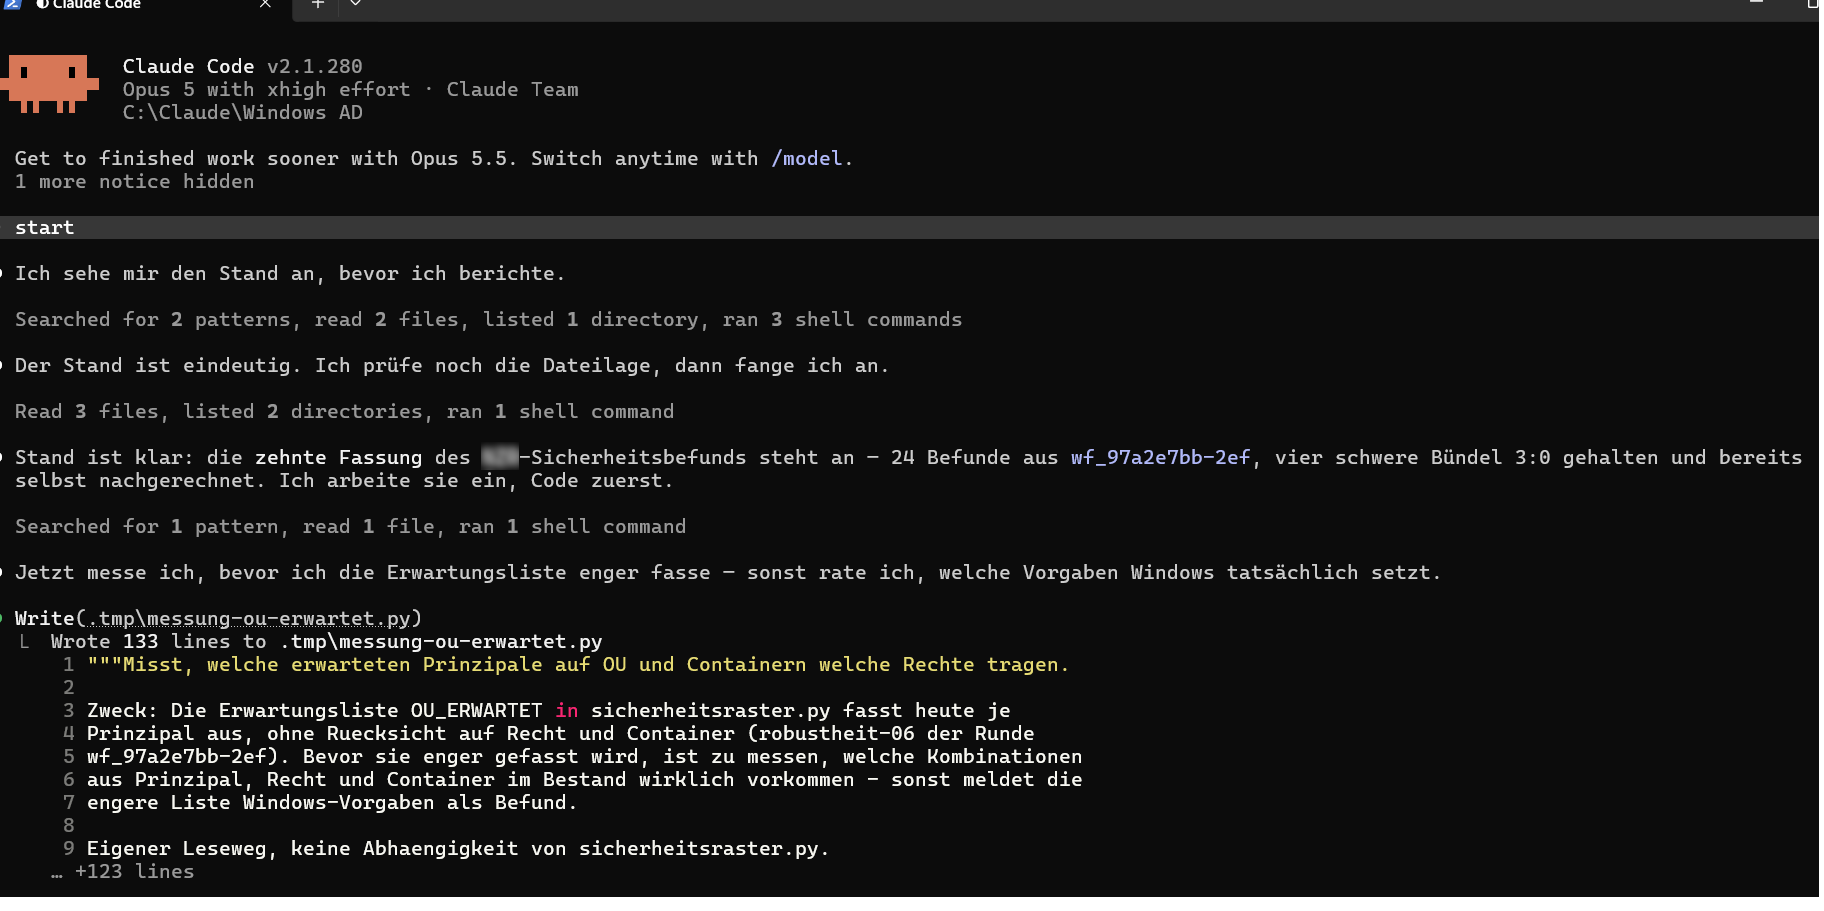The width and height of the screenshot is (1824, 911).
Task: Open the wf_97a2e7bb-2ef workflow link
Action: 1160,457
